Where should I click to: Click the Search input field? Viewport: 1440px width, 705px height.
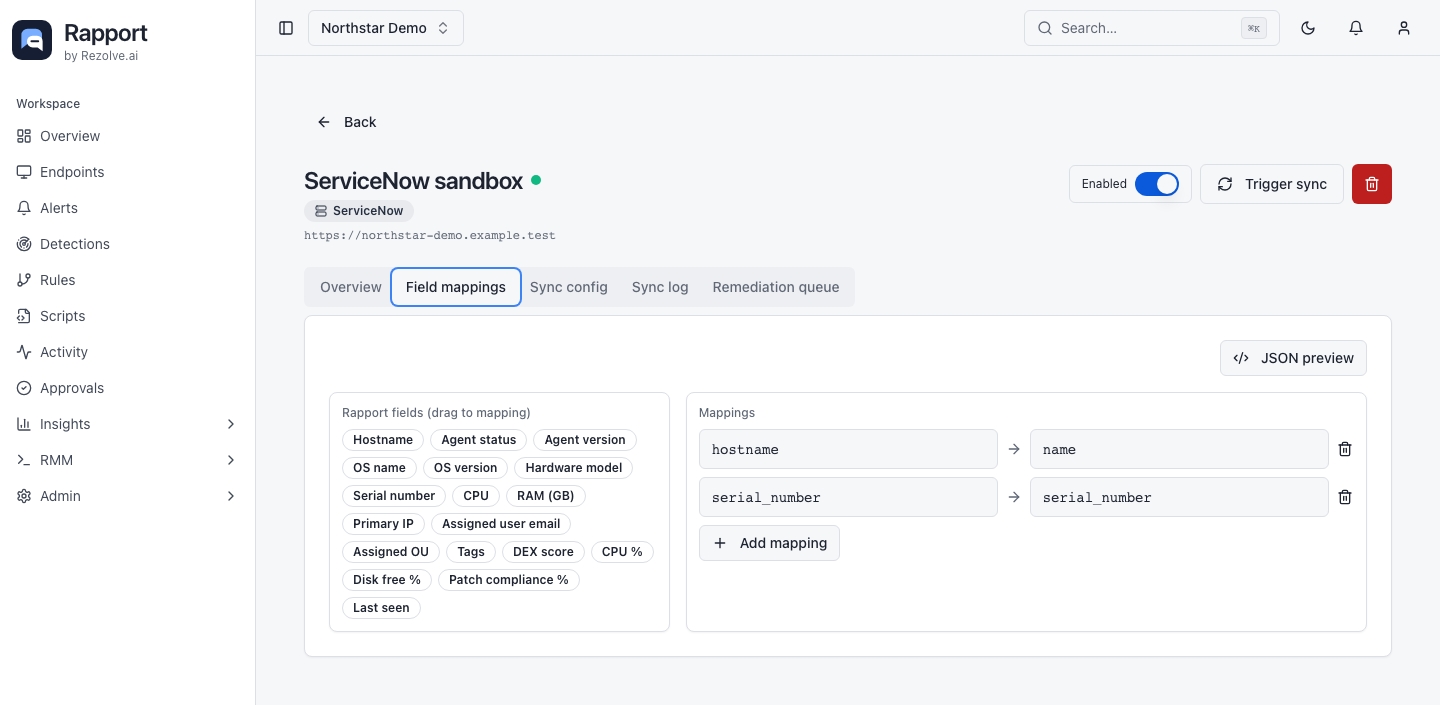click(x=1152, y=28)
